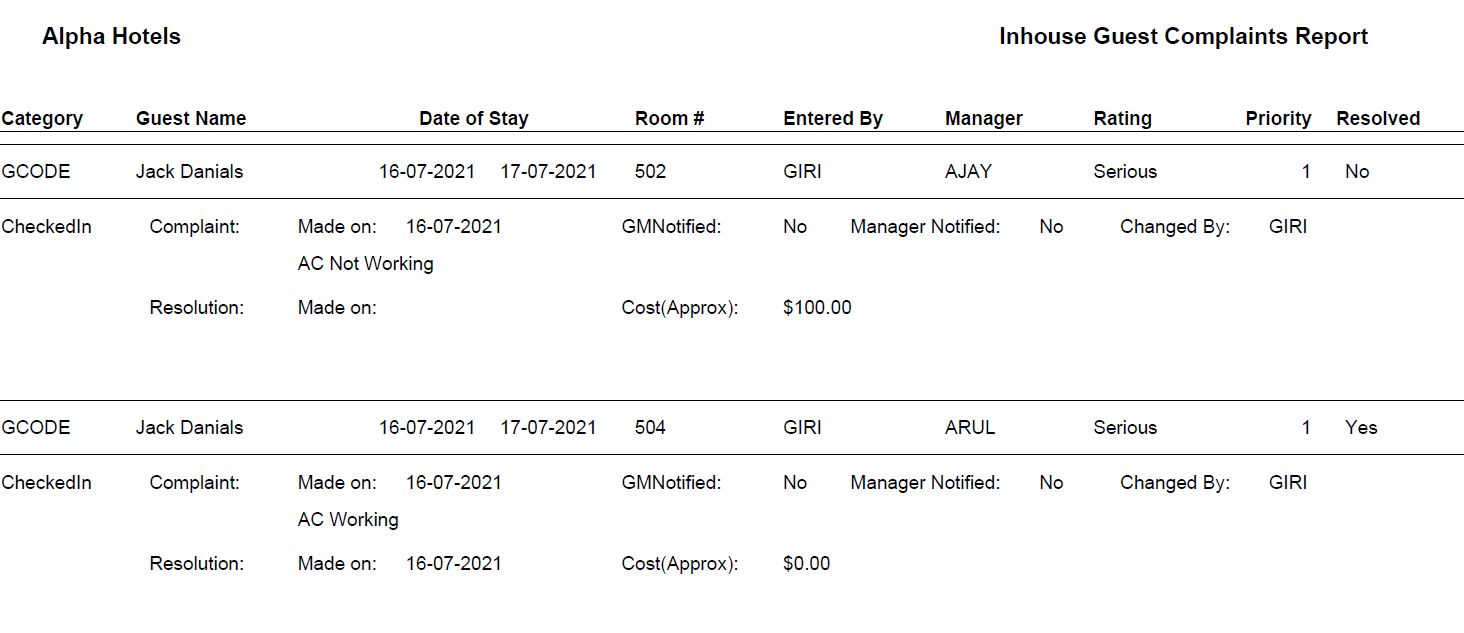
Task: Select the Yes resolved value
Action: point(1361,428)
